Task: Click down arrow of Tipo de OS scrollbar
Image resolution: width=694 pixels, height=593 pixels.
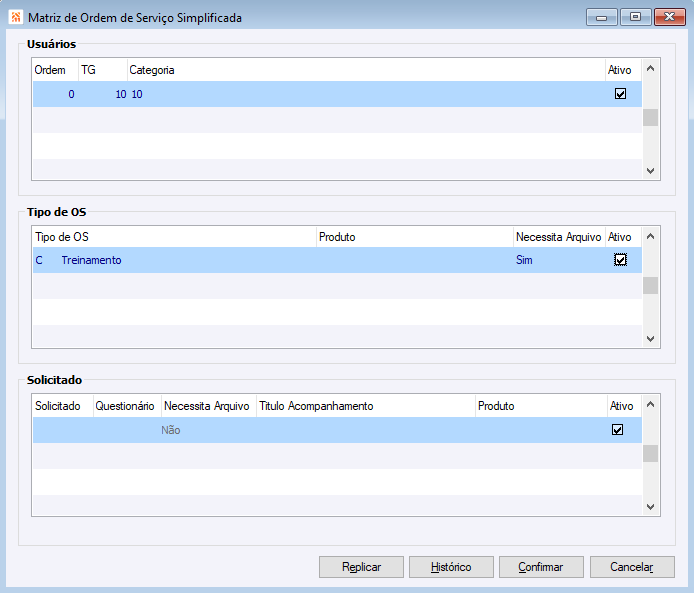Action: pyautogui.click(x=650, y=339)
